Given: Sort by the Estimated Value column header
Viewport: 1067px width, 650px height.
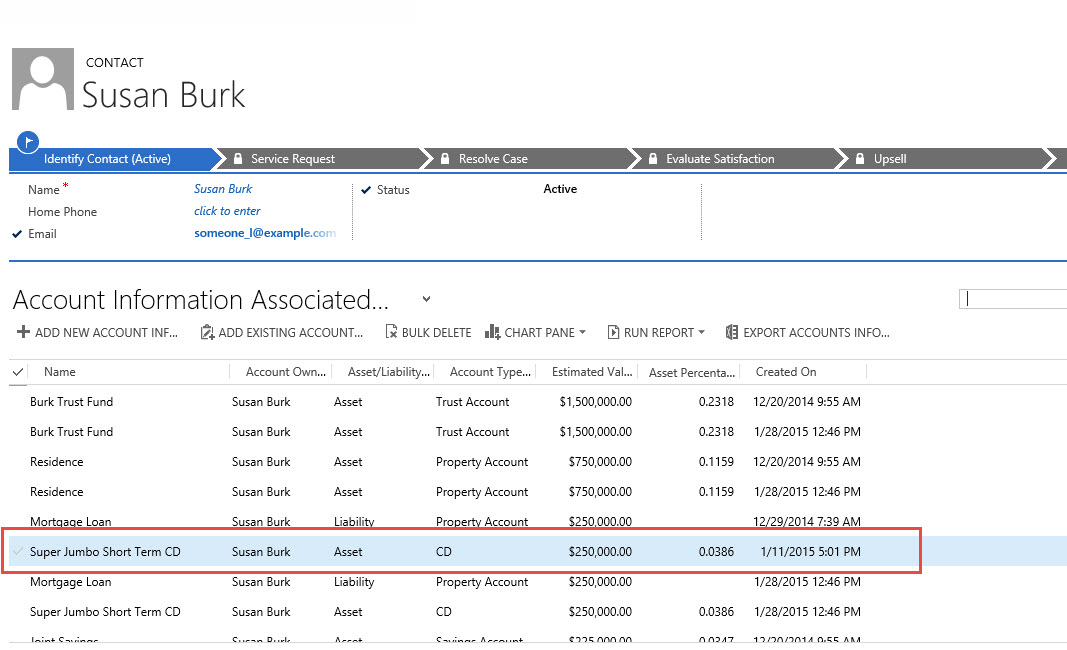Looking at the screenshot, I should click(591, 372).
